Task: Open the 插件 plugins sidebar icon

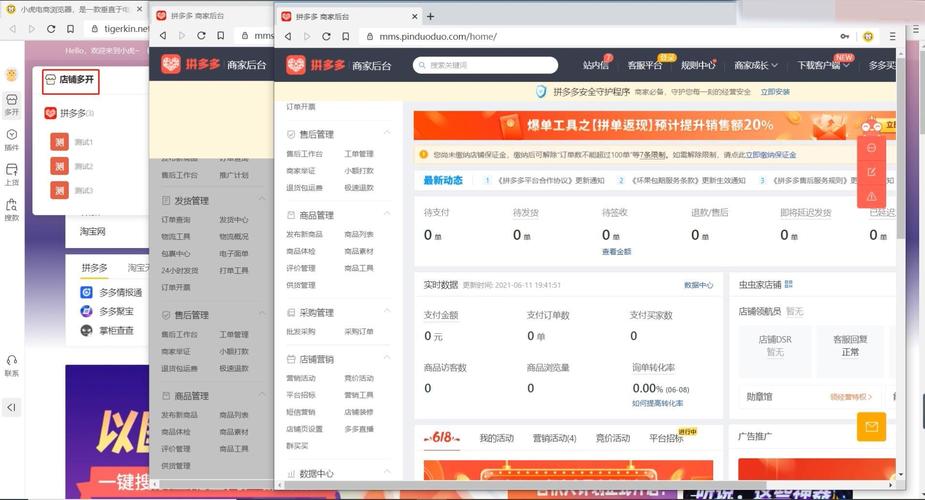Action: (11, 140)
